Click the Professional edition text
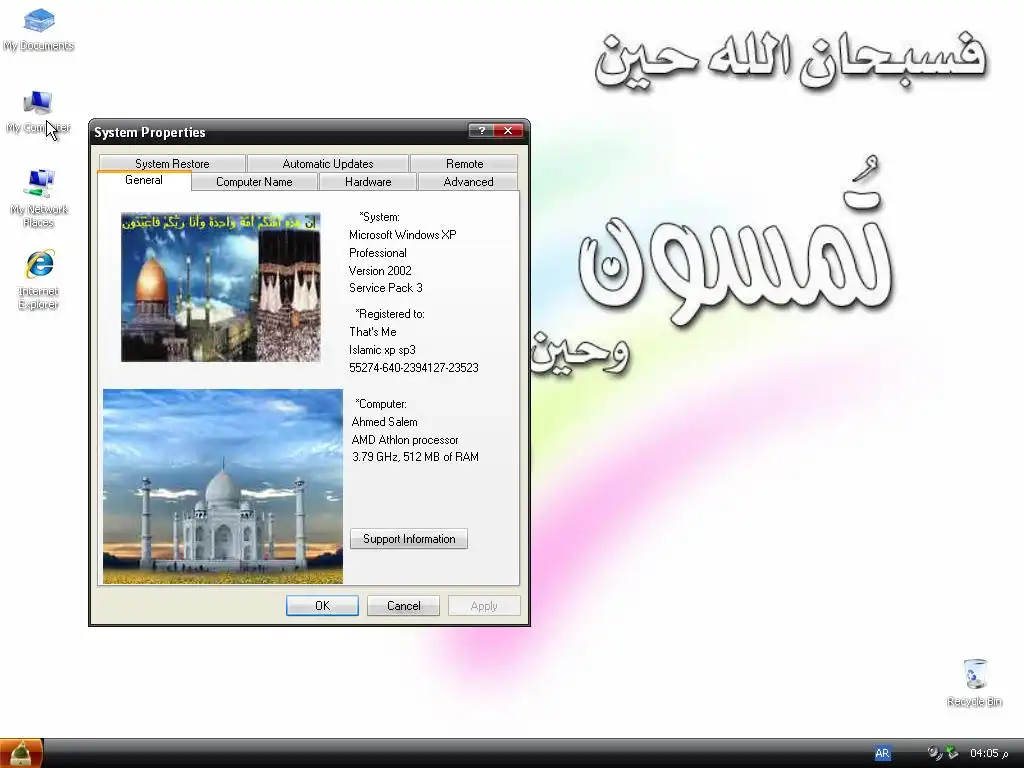 tap(377, 253)
